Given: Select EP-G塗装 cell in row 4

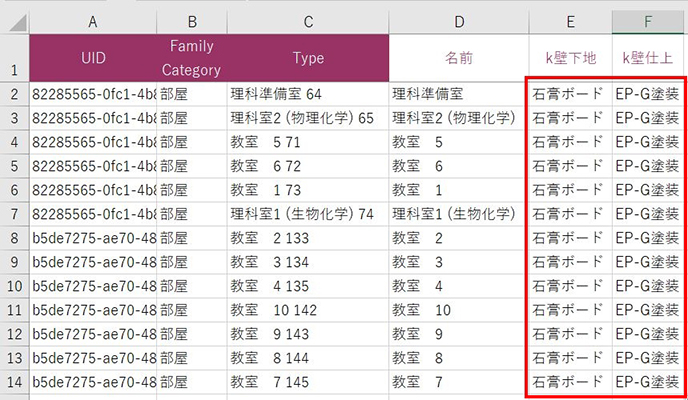Looking at the screenshot, I should click(648, 142).
